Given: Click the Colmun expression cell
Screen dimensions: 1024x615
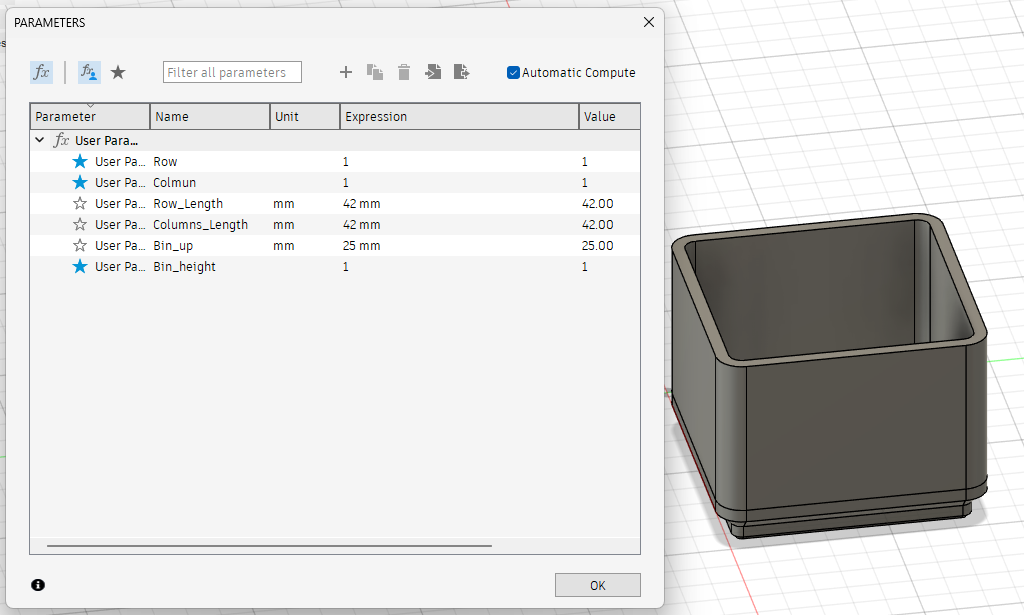Looking at the screenshot, I should tap(458, 182).
